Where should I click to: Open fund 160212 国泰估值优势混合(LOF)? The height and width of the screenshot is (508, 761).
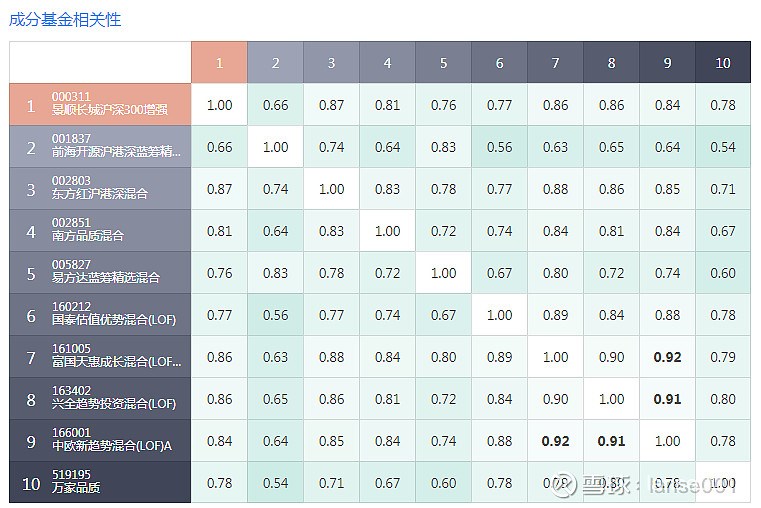coord(100,314)
